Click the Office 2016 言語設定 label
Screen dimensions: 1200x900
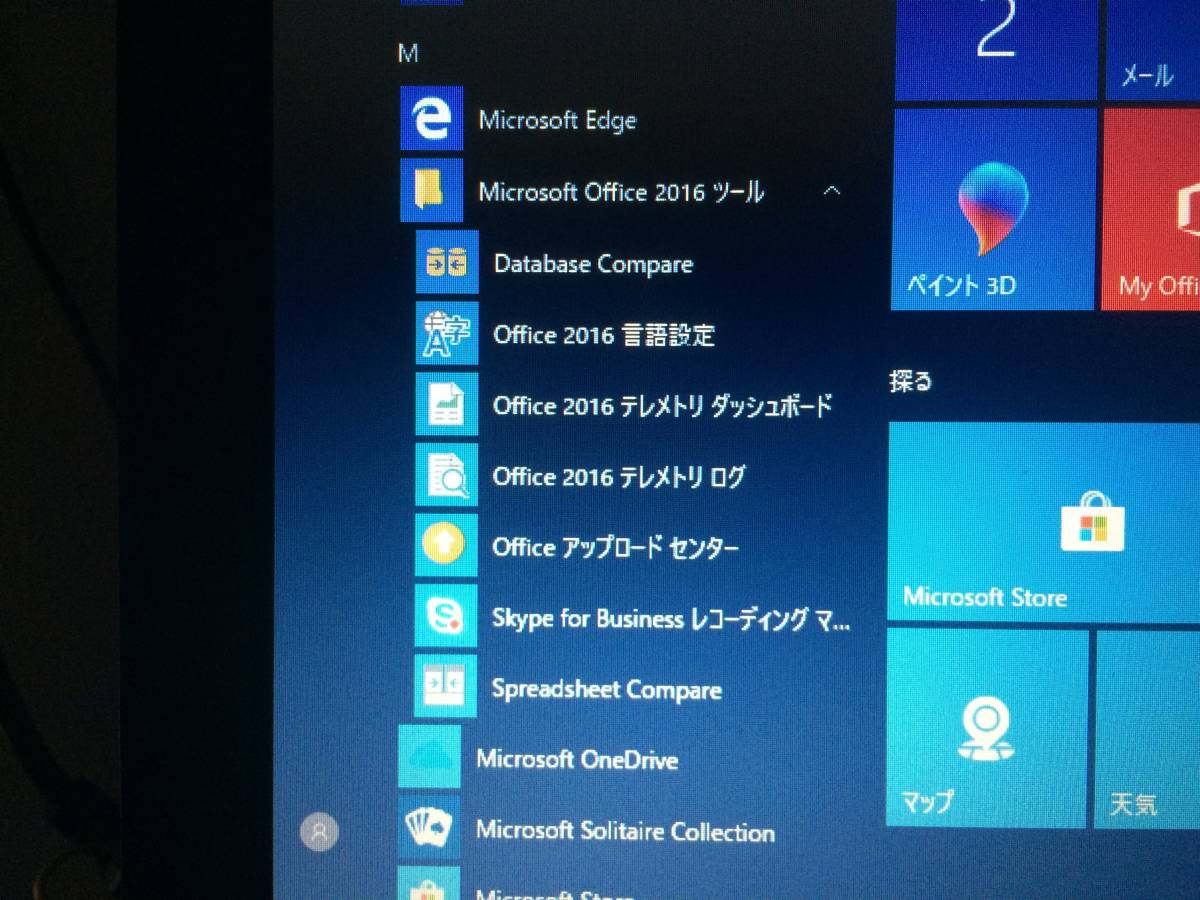[x=604, y=335]
